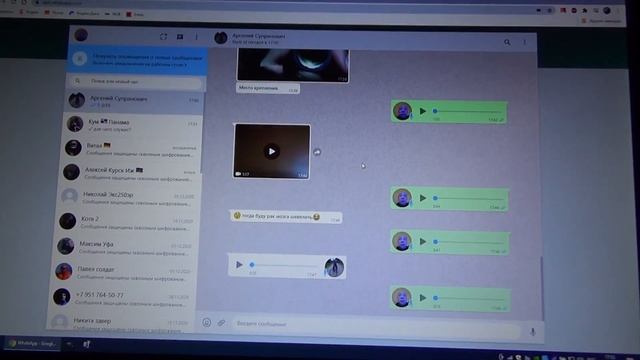The image size is (640, 360).
Task: Click the conversation scrollbar
Action: [x=542, y=288]
